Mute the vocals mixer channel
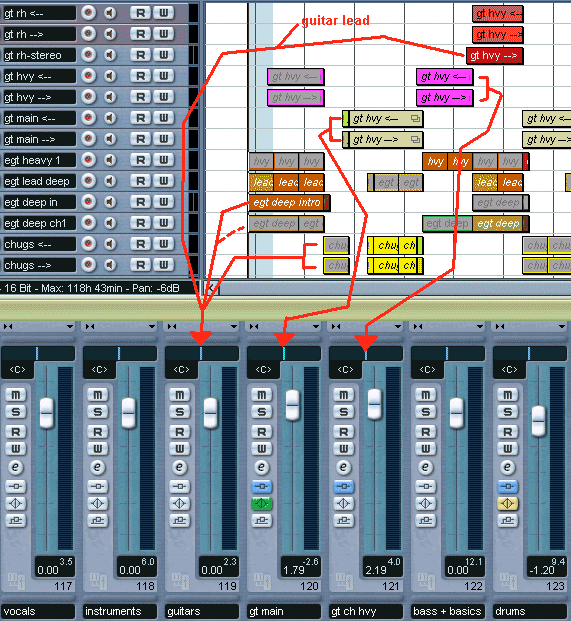This screenshot has height=621, width=571. 15,394
